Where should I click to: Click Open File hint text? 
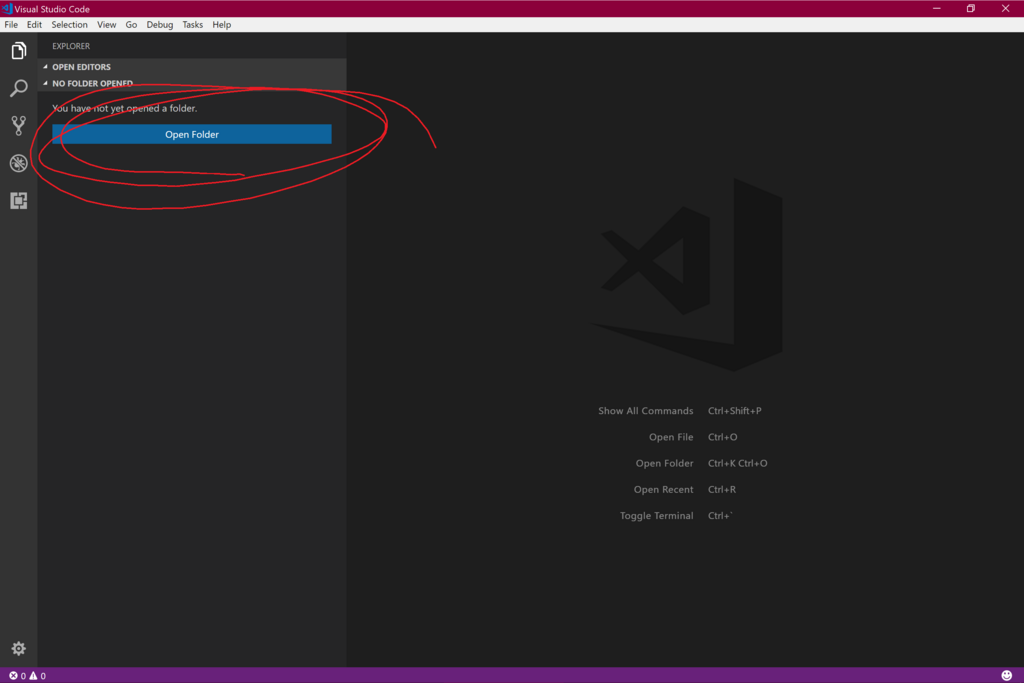tap(671, 437)
